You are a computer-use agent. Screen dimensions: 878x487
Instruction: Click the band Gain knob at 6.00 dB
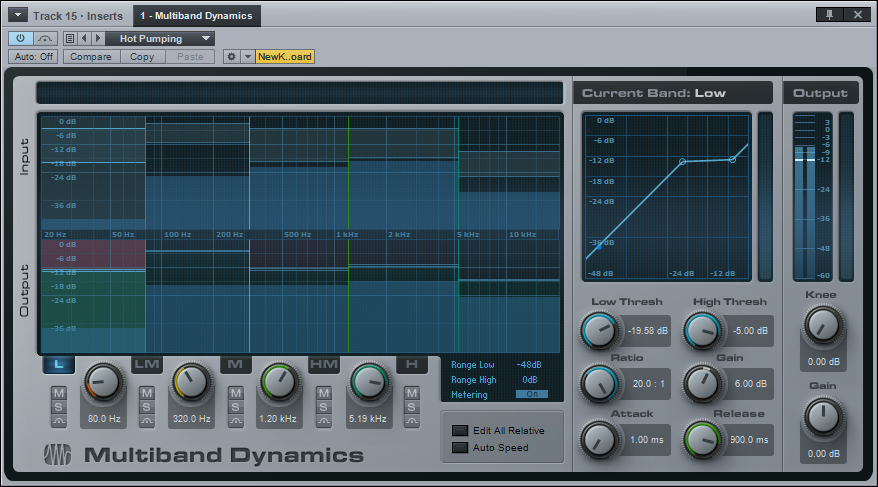tap(702, 384)
